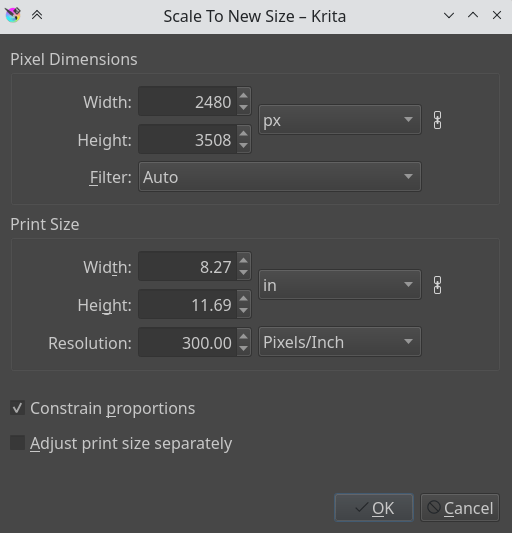Click the Filter: label

click(110, 177)
